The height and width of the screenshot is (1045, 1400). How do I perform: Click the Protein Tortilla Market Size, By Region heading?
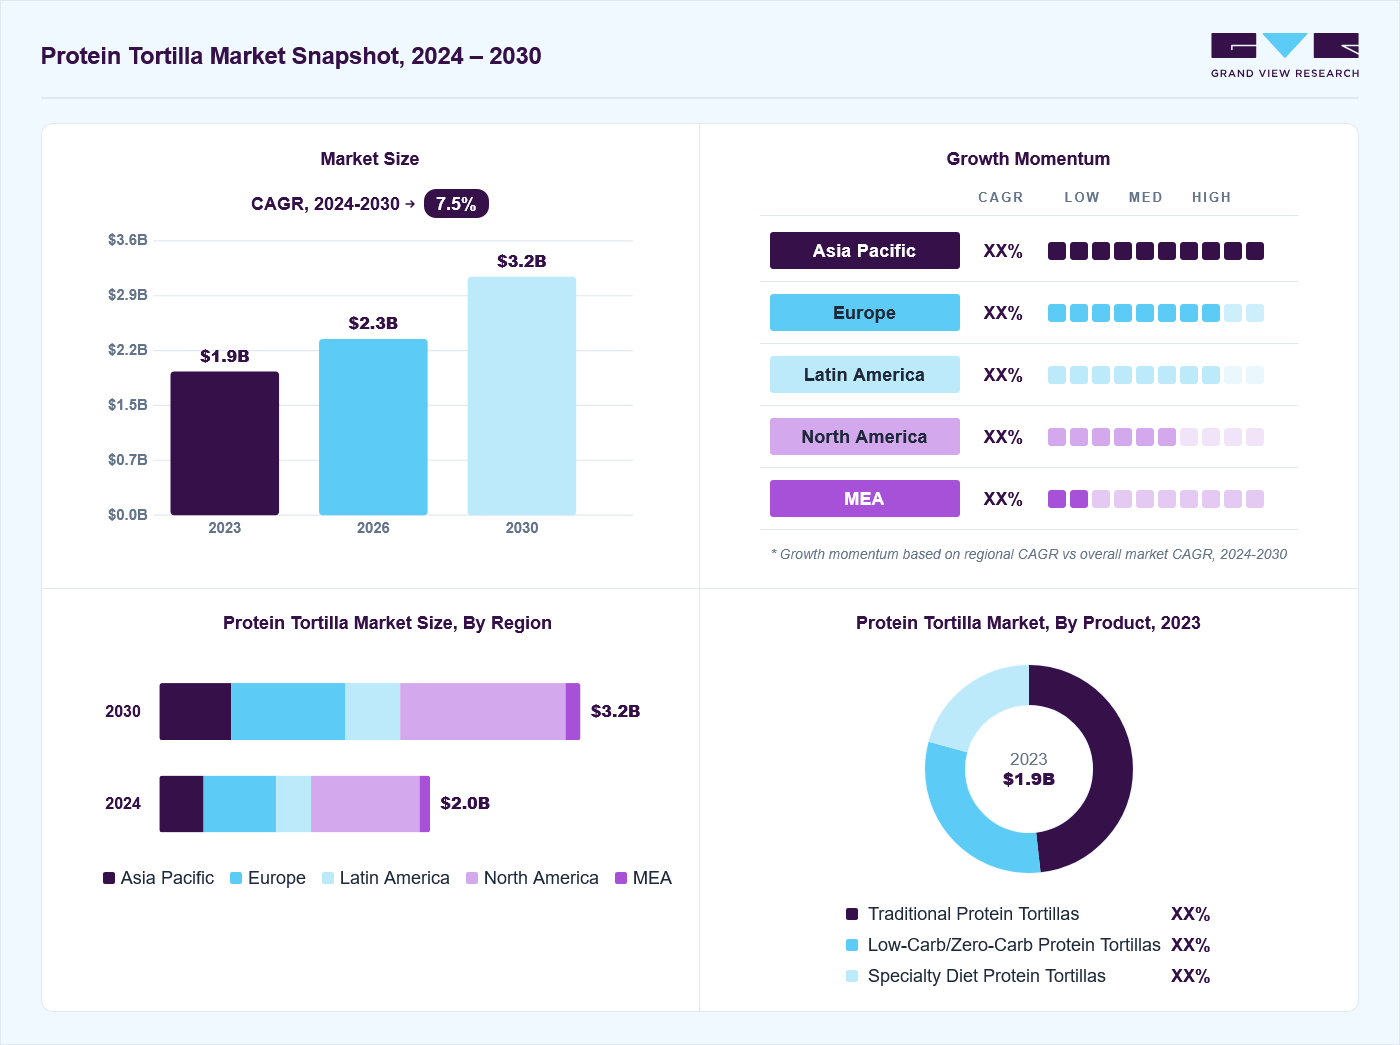click(x=387, y=623)
